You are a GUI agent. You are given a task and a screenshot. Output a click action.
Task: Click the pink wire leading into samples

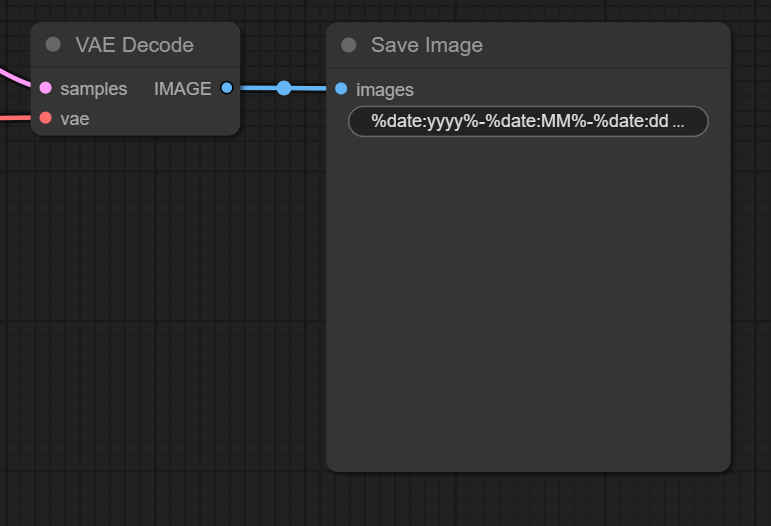coord(12,74)
